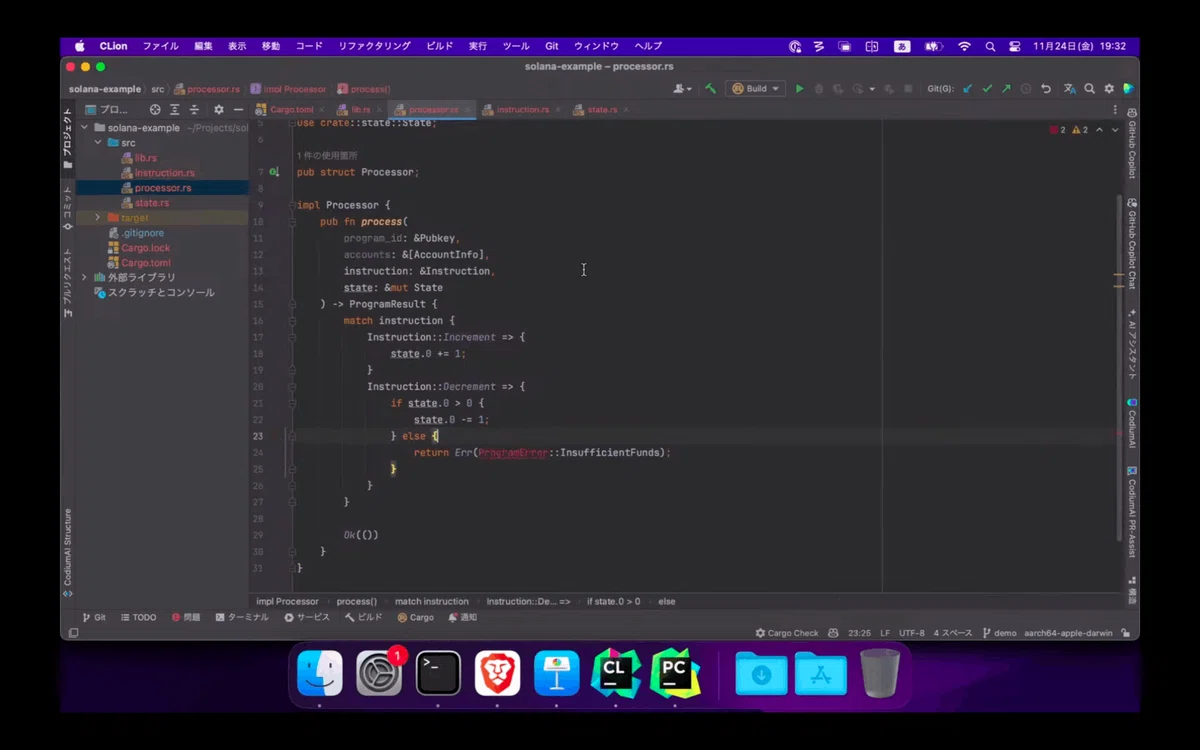
Task: Open the code-with-me user icon dropdown
Action: 683,89
